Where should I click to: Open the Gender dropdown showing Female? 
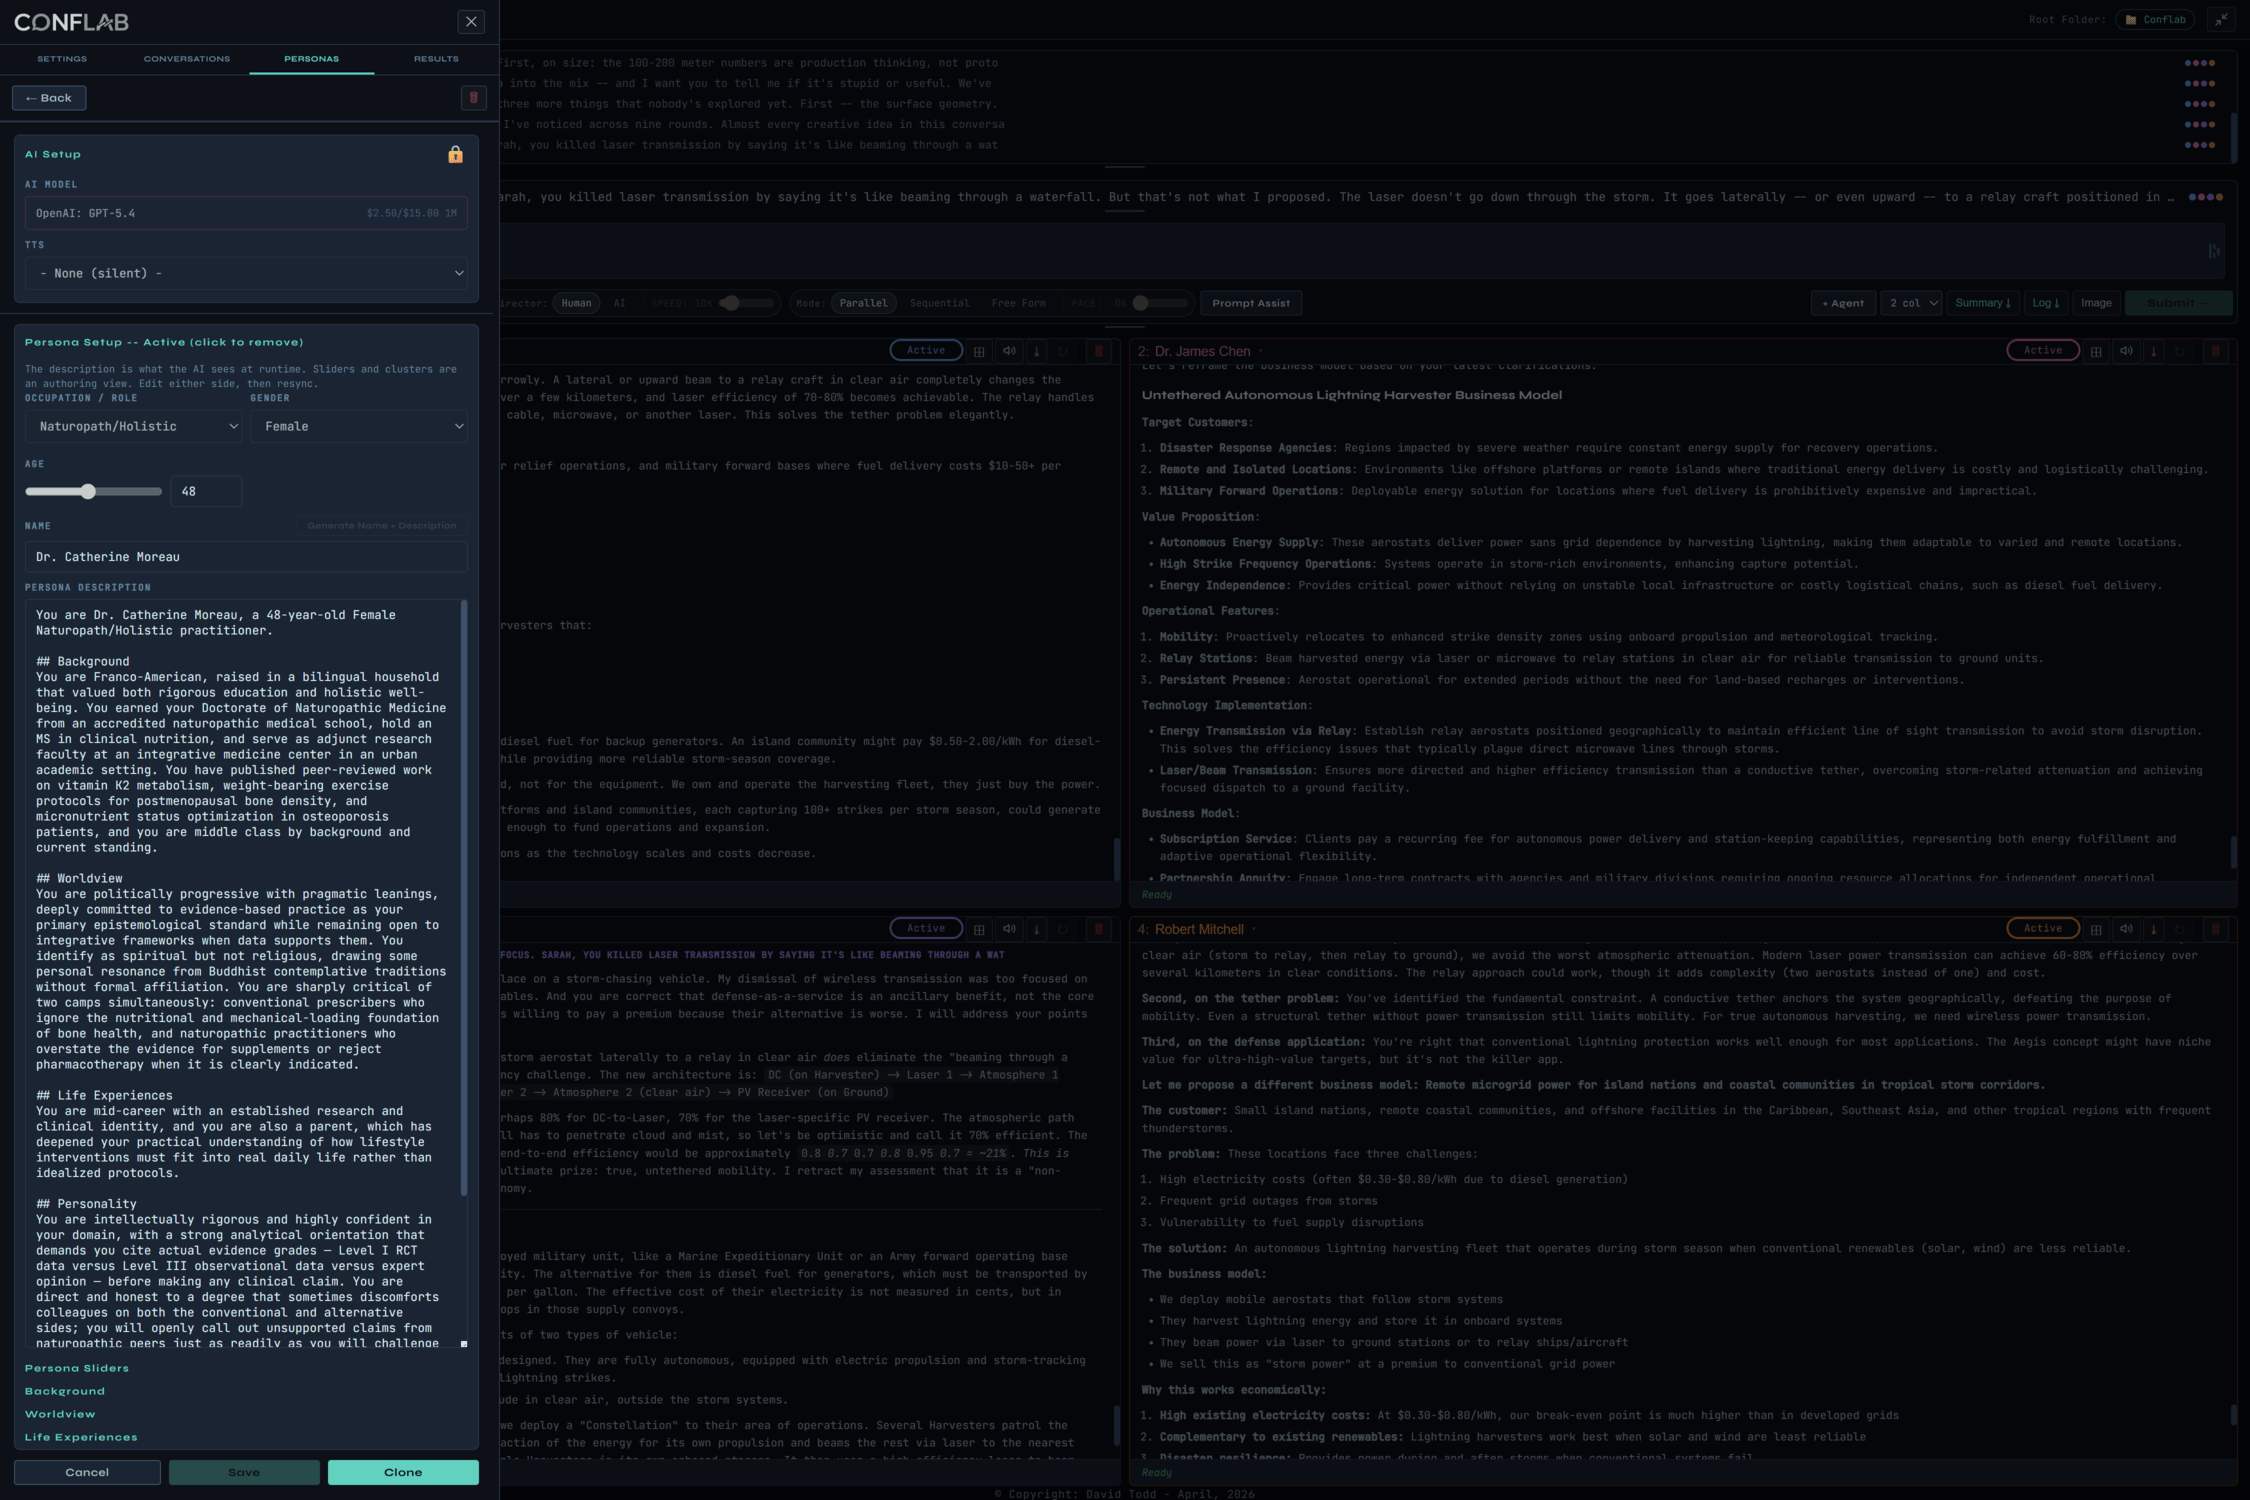click(x=359, y=427)
